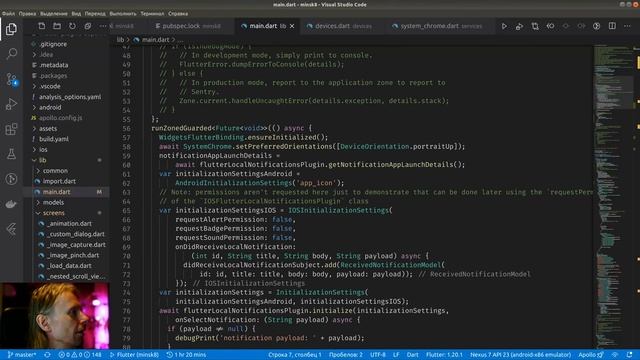This screenshot has height=360, width=640.
Task: Open the Правка menu
Action: (27, 13)
